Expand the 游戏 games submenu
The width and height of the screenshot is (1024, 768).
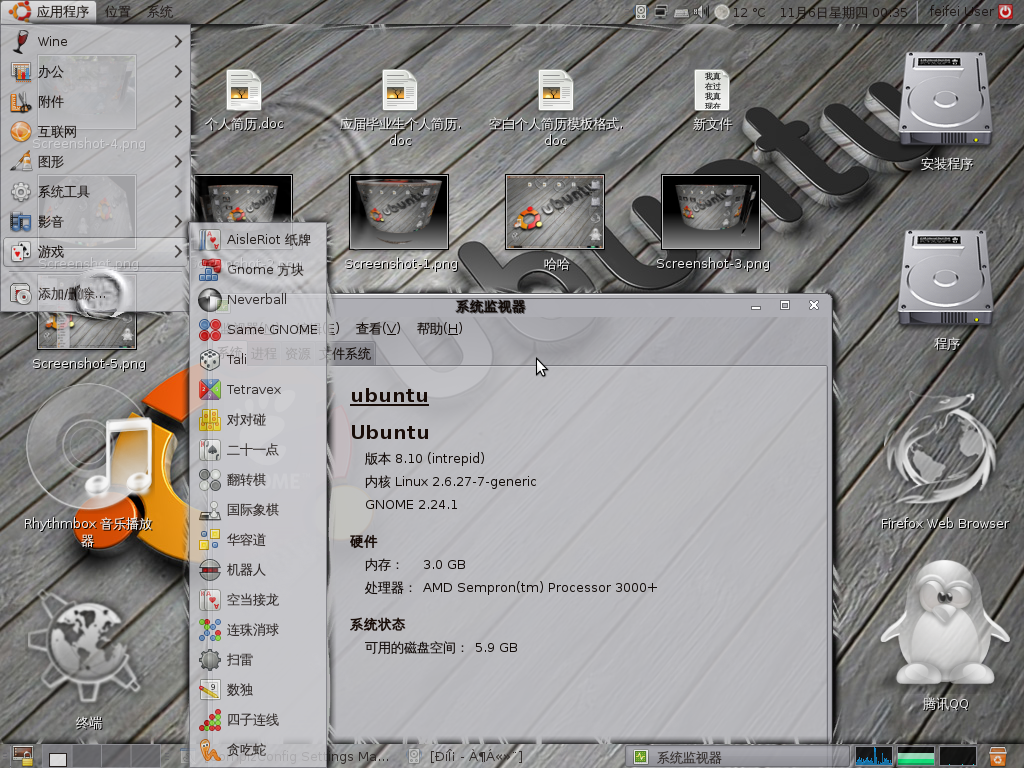pyautogui.click(x=96, y=251)
